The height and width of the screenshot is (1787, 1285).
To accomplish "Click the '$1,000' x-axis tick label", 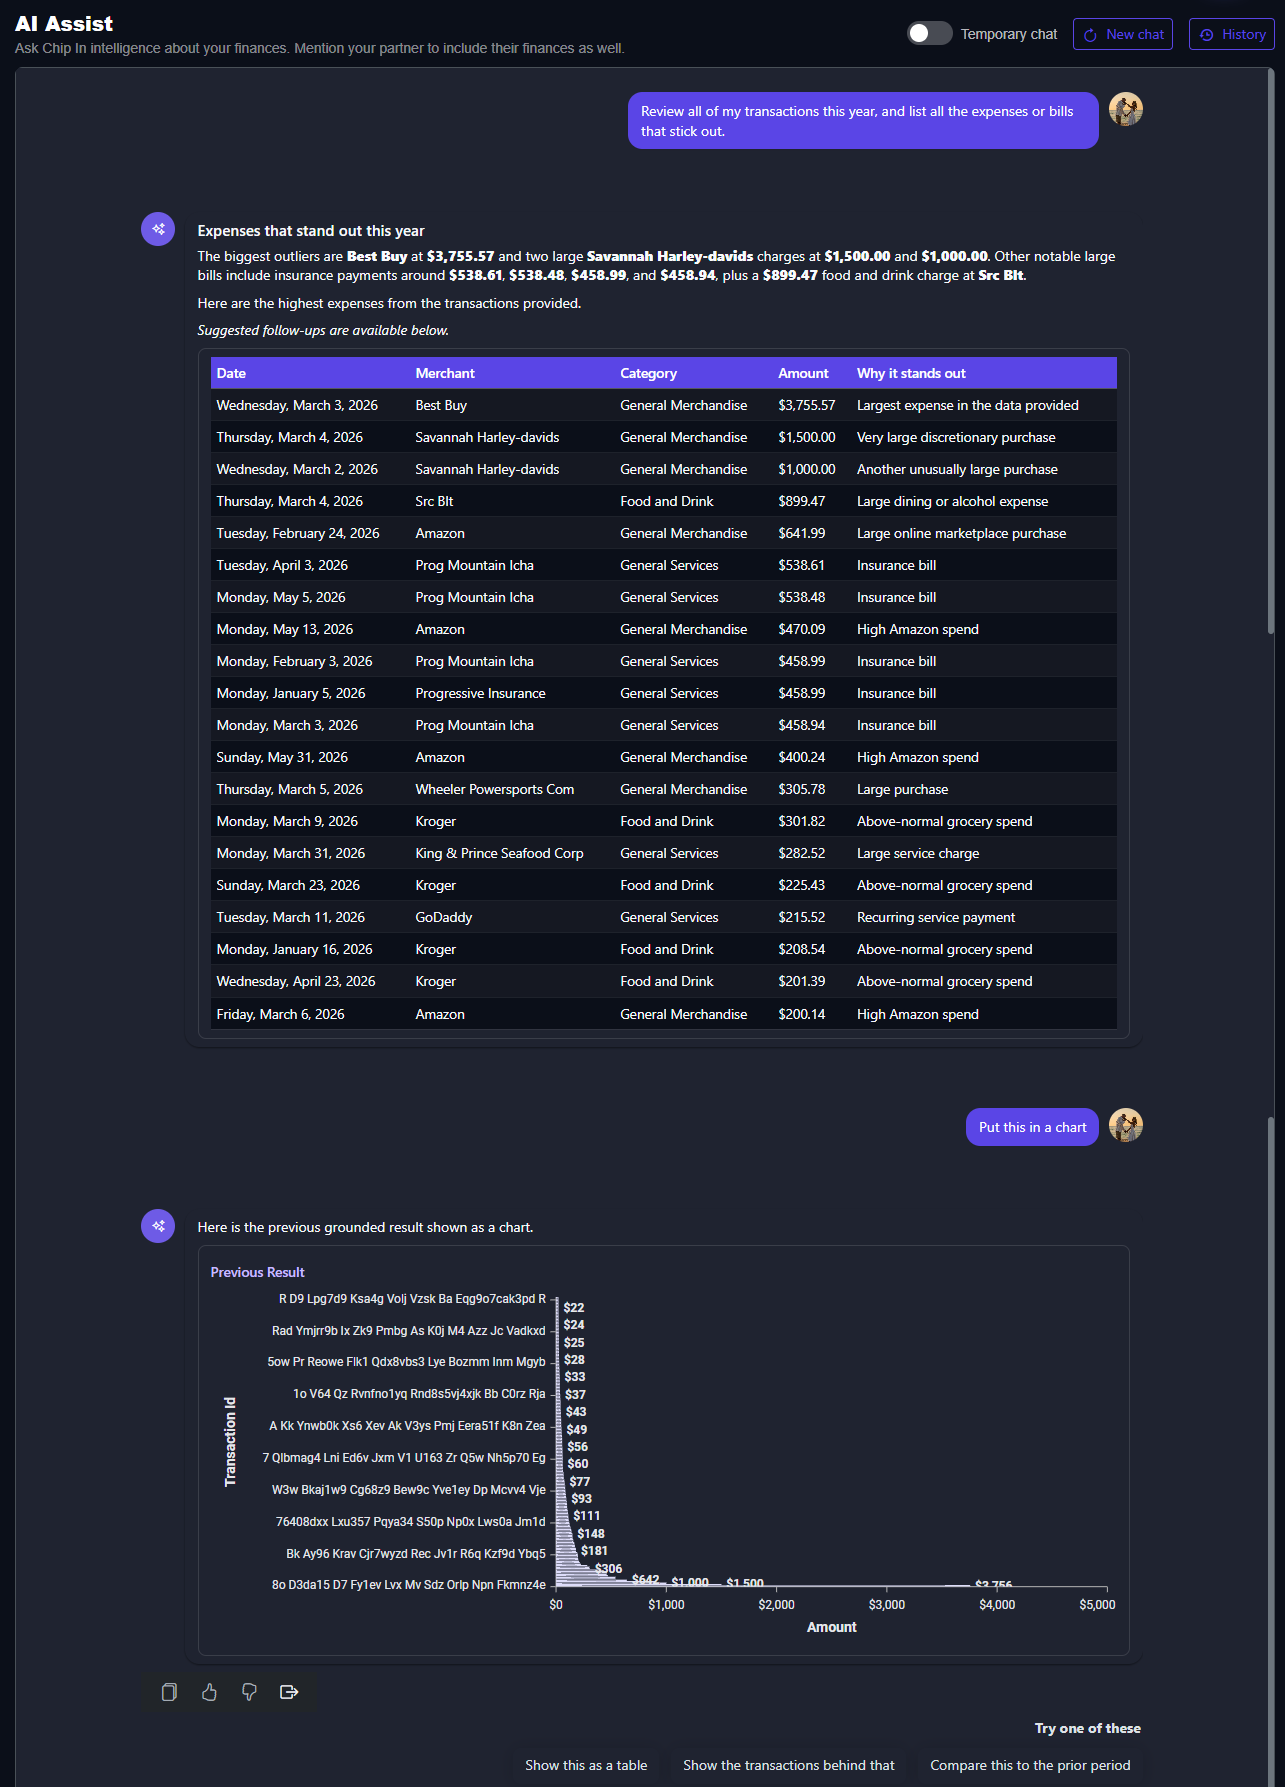I will point(666,1604).
